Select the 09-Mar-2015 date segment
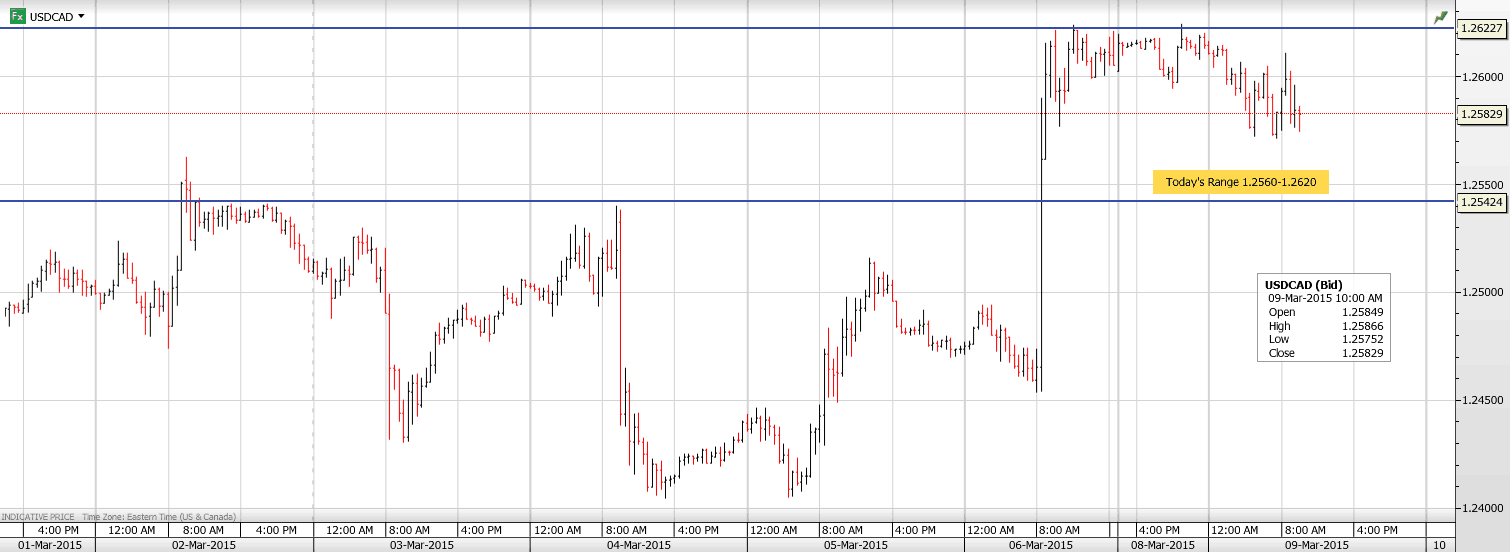Viewport: 1510px width, 552px height. [1316, 545]
